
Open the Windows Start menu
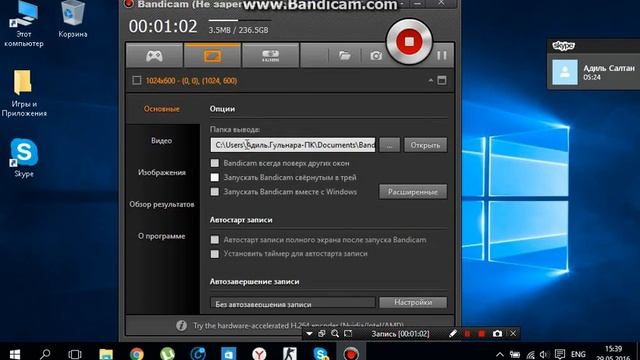pyautogui.click(x=15, y=353)
